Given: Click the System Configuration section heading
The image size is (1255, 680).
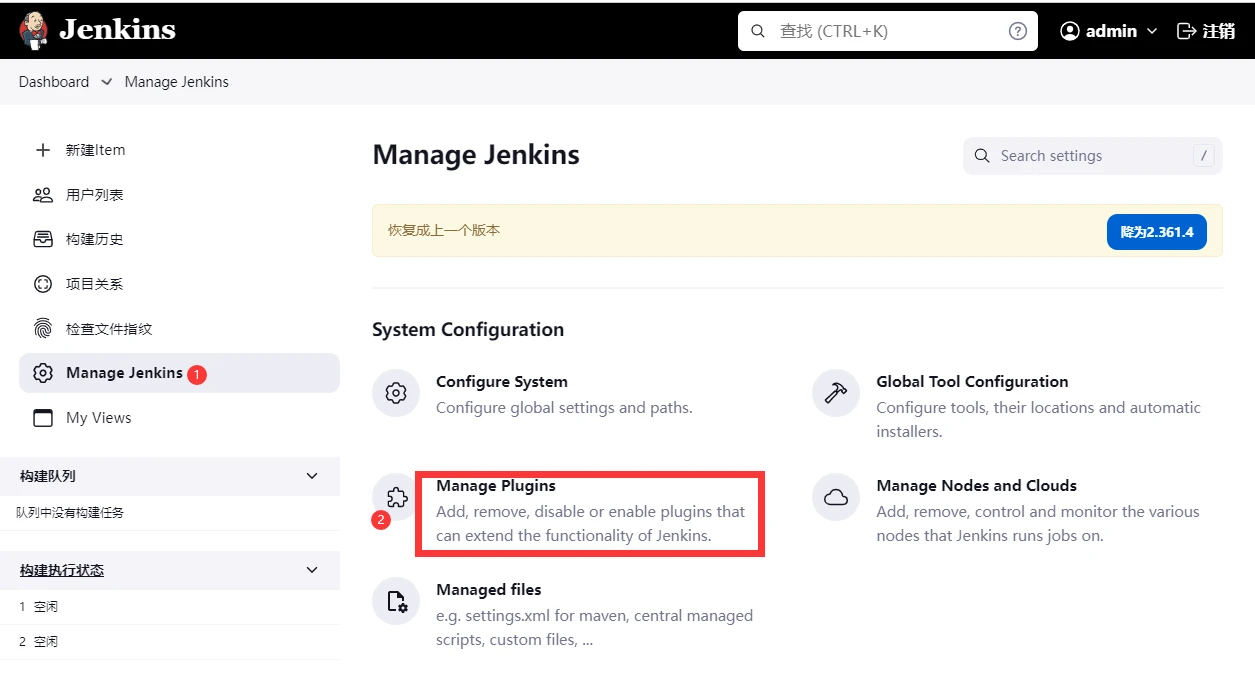Looking at the screenshot, I should tap(468, 330).
